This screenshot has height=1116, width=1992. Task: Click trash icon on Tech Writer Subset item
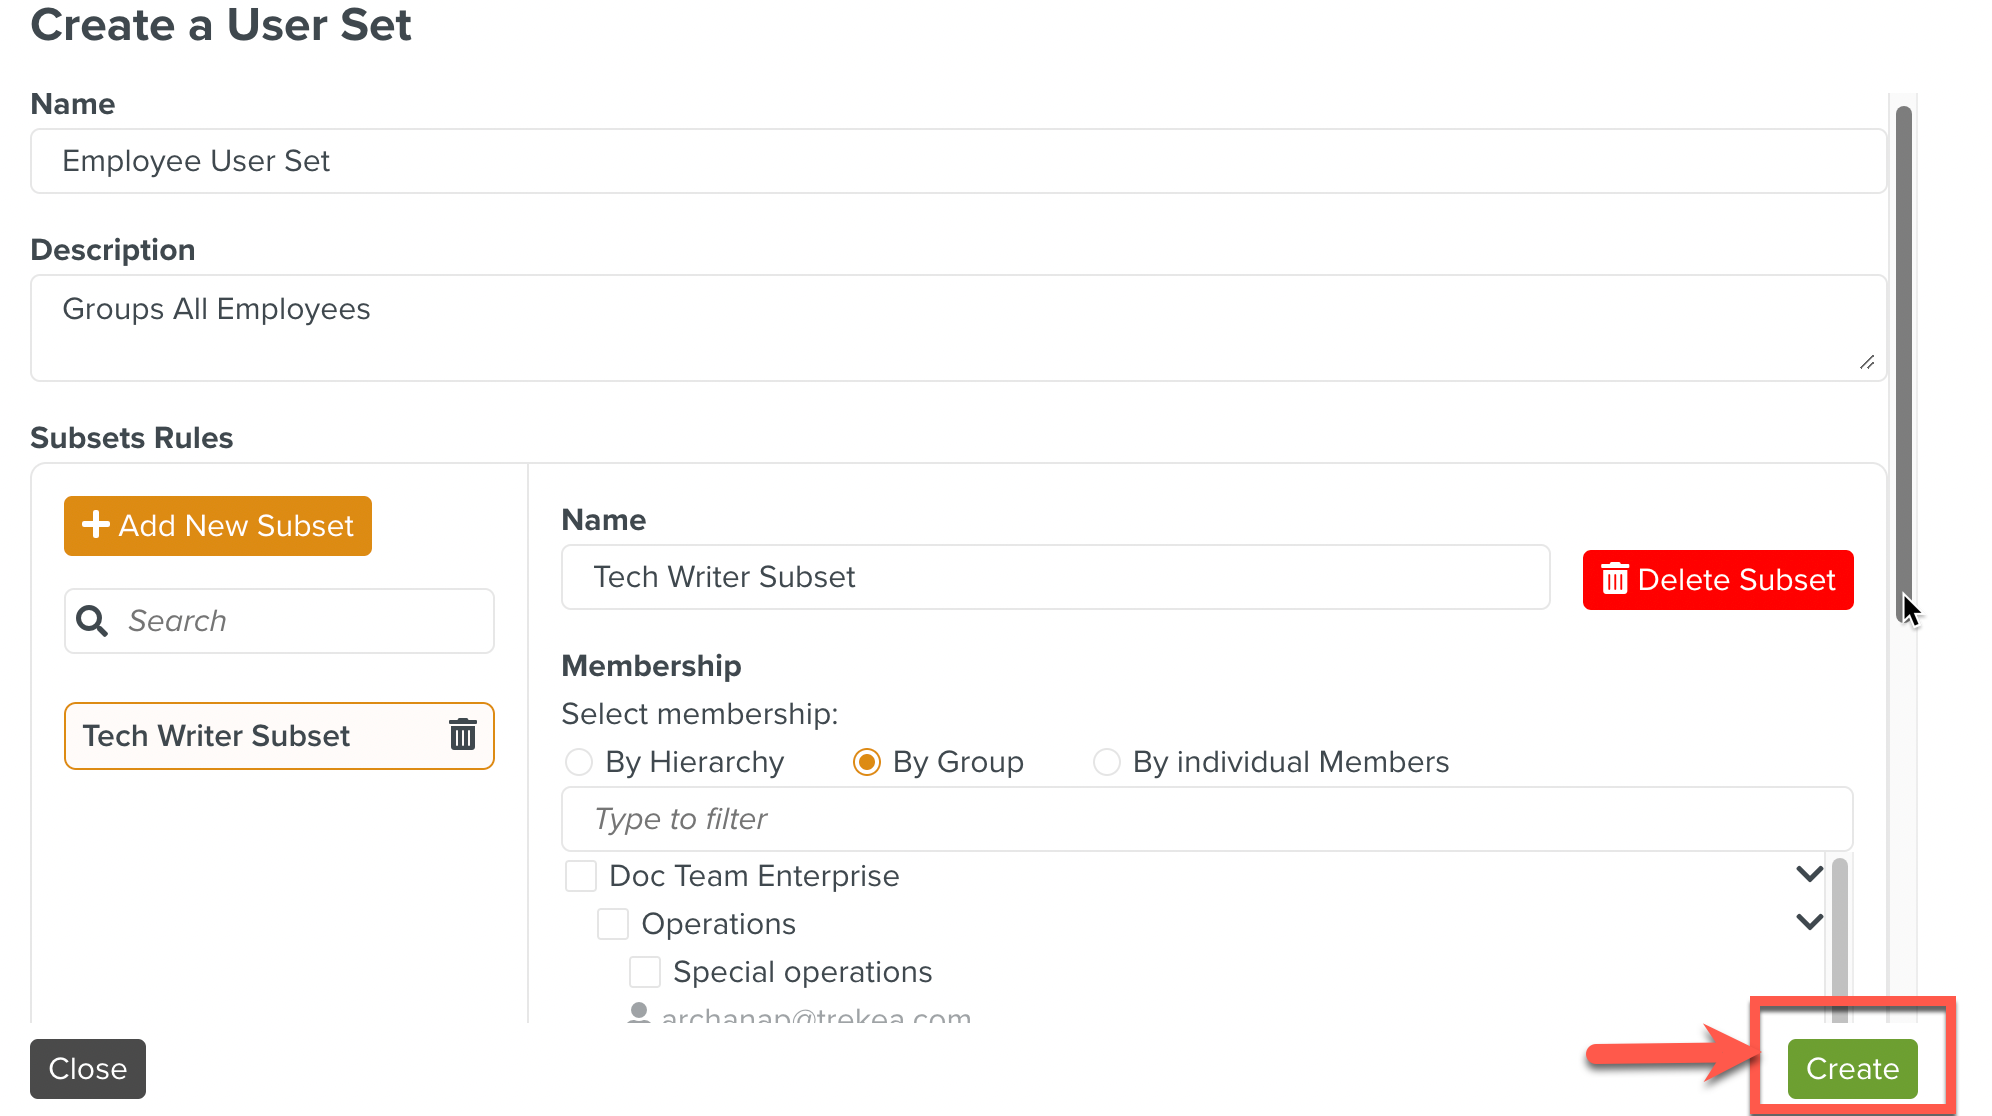(x=462, y=735)
